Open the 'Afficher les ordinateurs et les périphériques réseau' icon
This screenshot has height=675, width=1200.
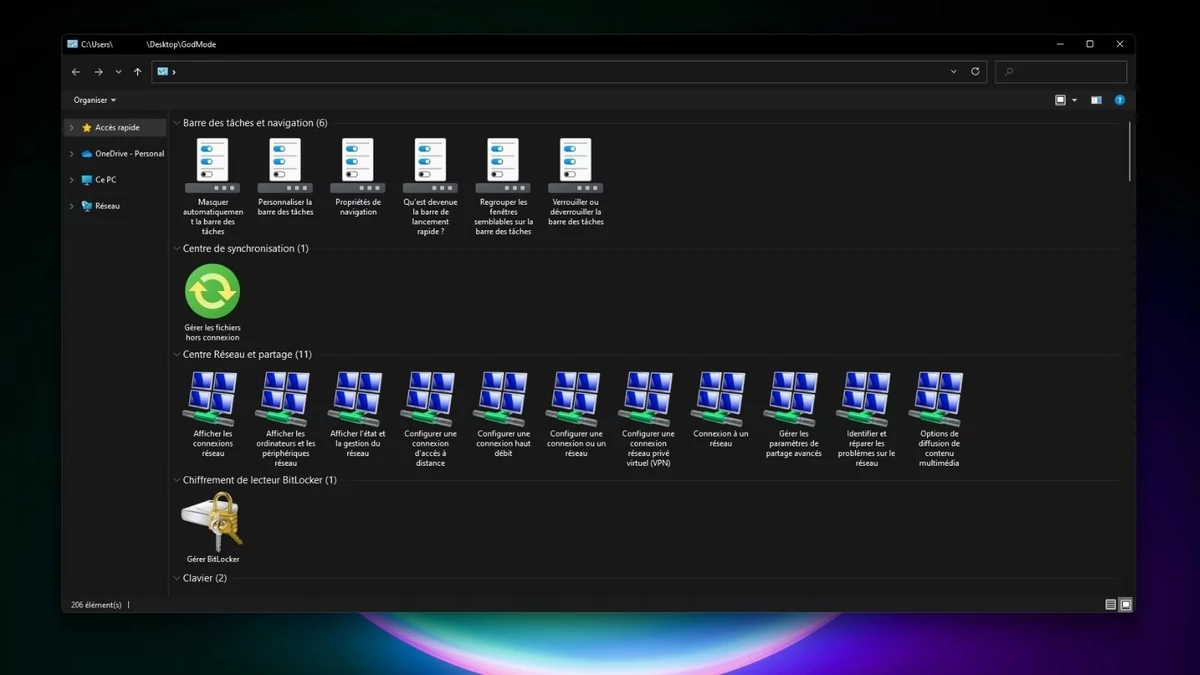(x=285, y=398)
